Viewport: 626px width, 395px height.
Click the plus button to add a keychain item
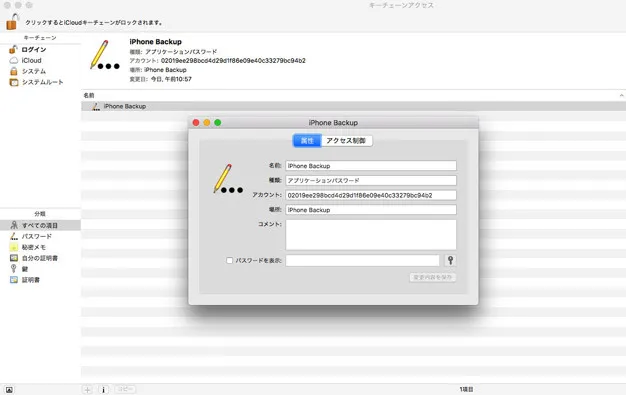click(87, 389)
